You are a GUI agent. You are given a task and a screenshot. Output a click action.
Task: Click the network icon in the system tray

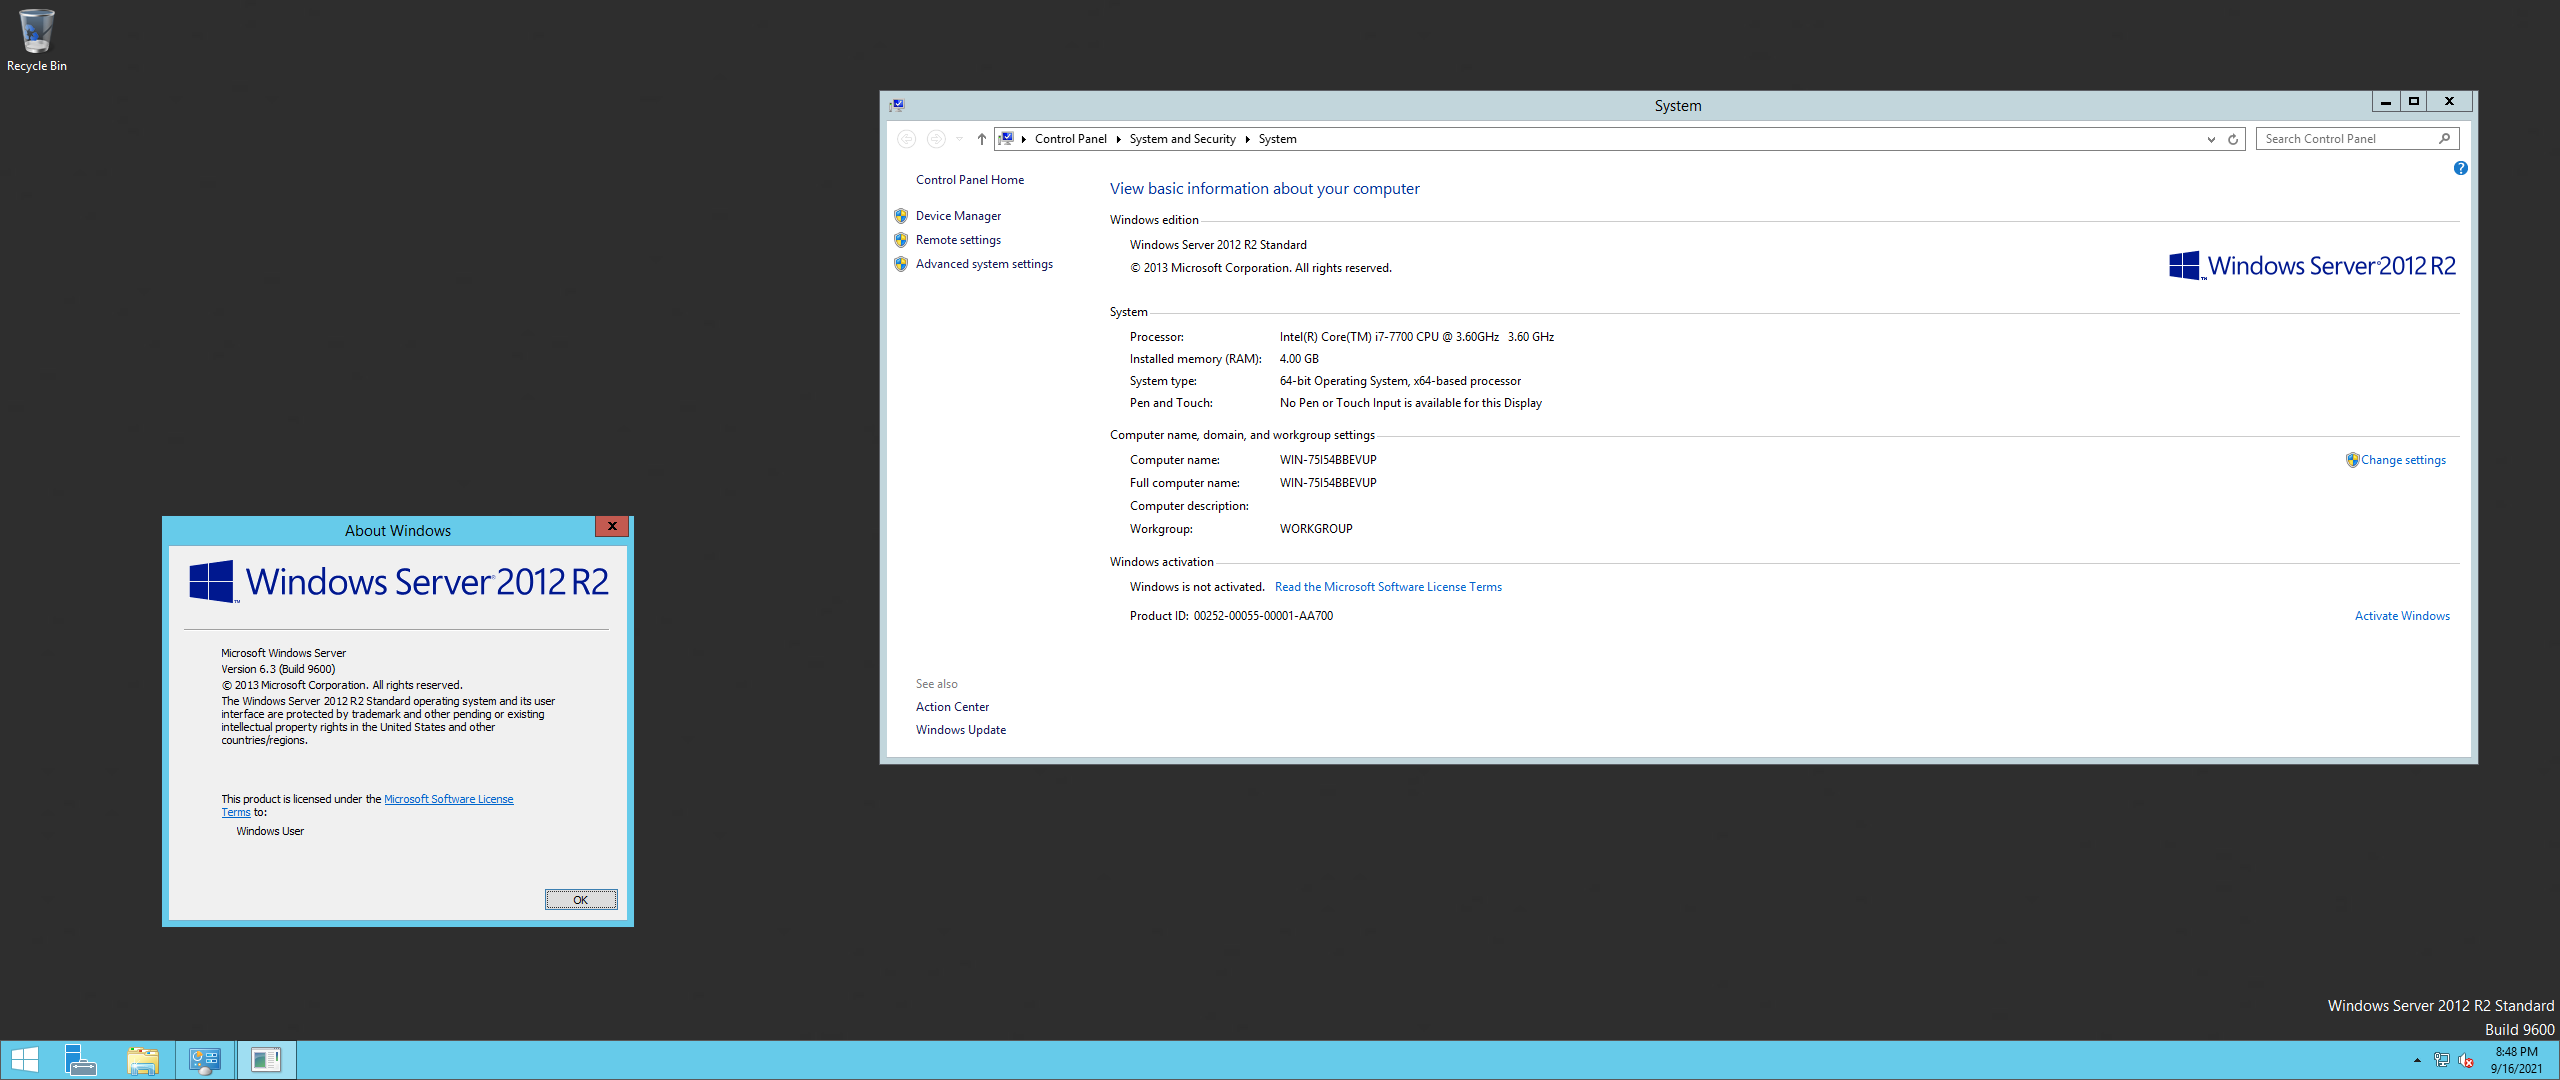pos(2441,1060)
